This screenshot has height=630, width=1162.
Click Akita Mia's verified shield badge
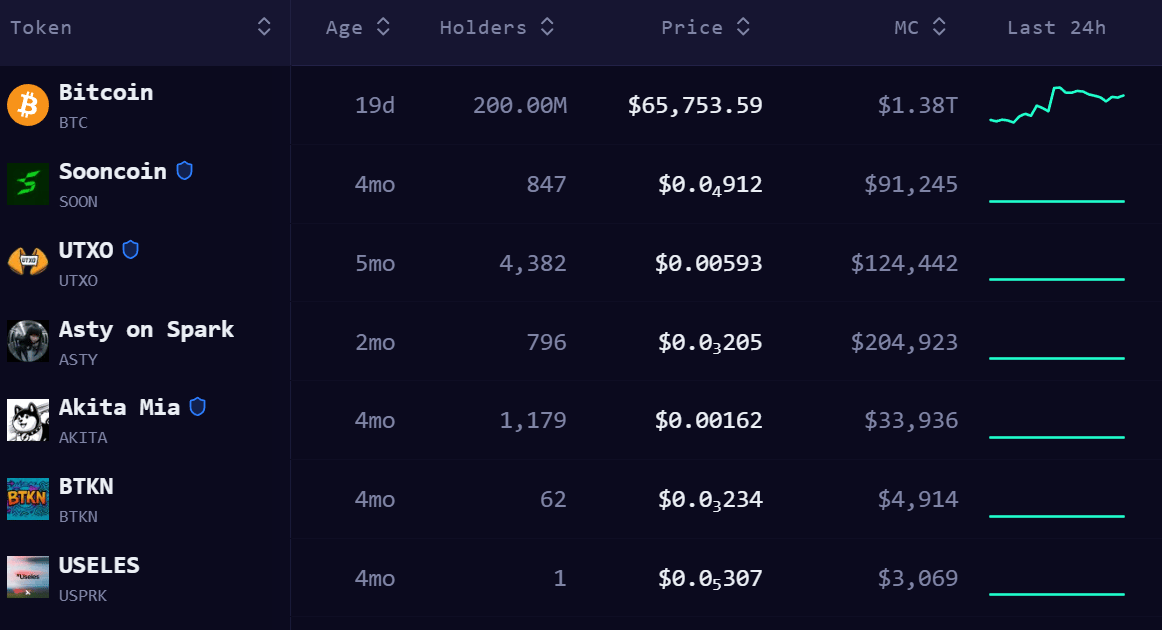(198, 407)
